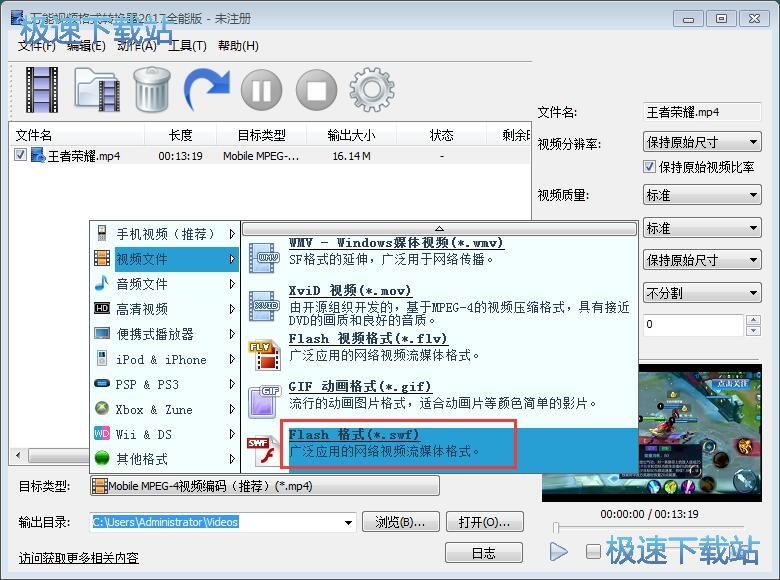Open the 文件(F) menu
780x580 pixels.
pyautogui.click(x=36, y=46)
